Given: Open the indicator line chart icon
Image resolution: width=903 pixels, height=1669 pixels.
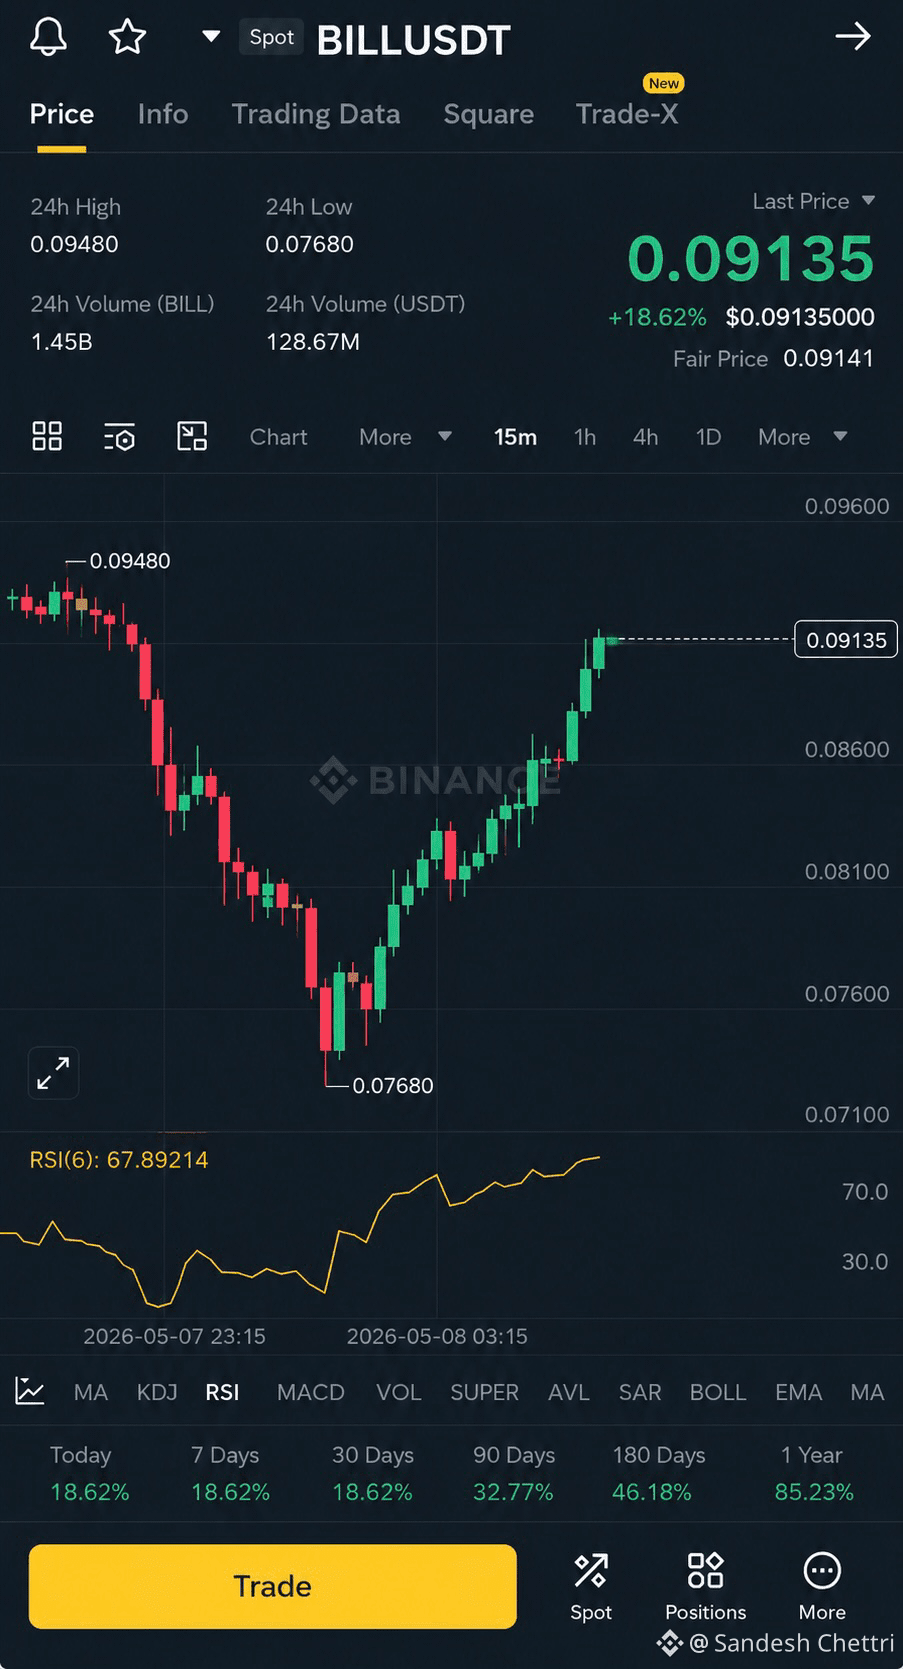Looking at the screenshot, I should pos(30,1391).
